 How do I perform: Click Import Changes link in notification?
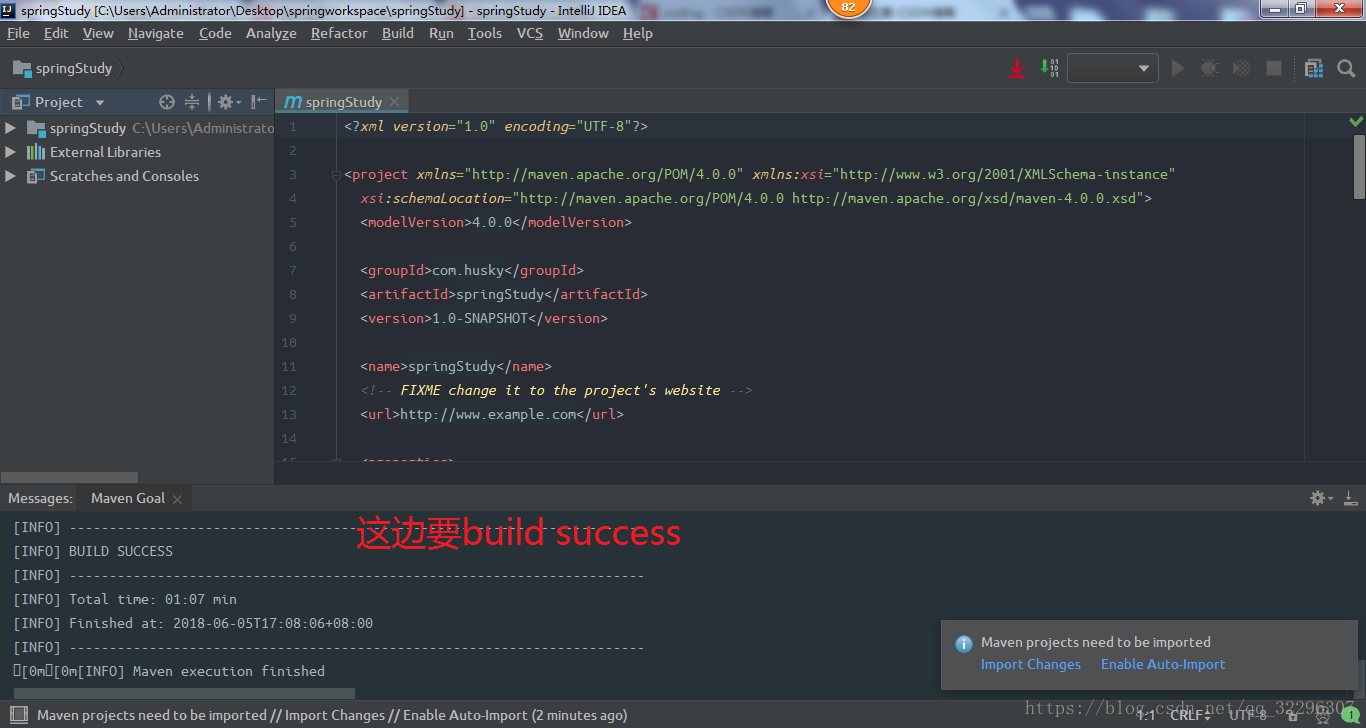click(1031, 664)
